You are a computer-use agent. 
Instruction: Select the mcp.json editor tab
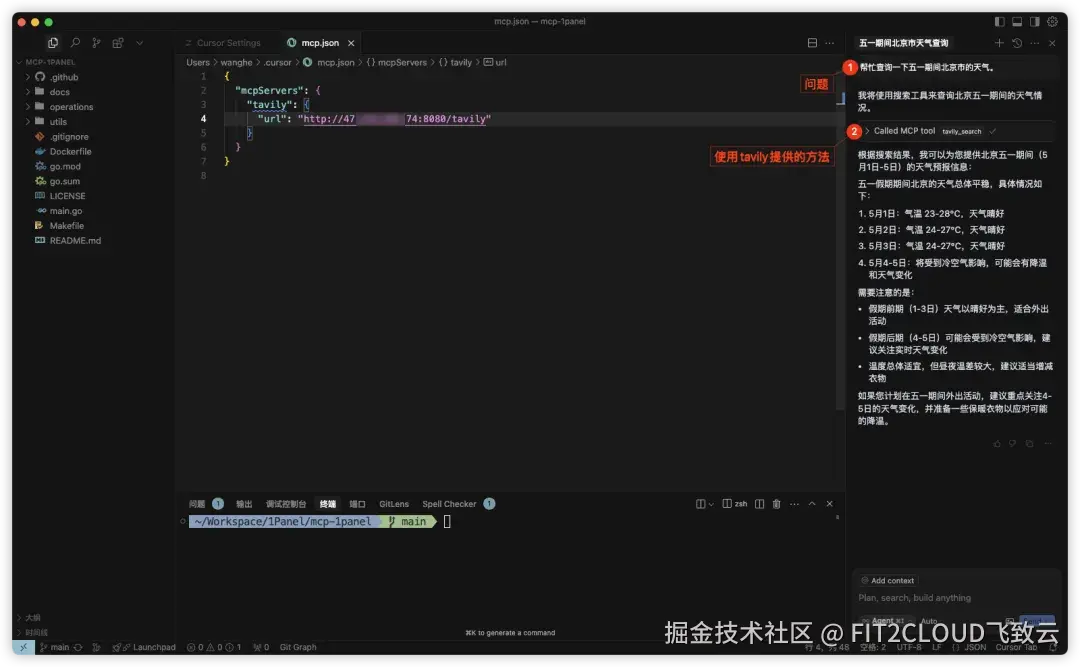pyautogui.click(x=320, y=43)
